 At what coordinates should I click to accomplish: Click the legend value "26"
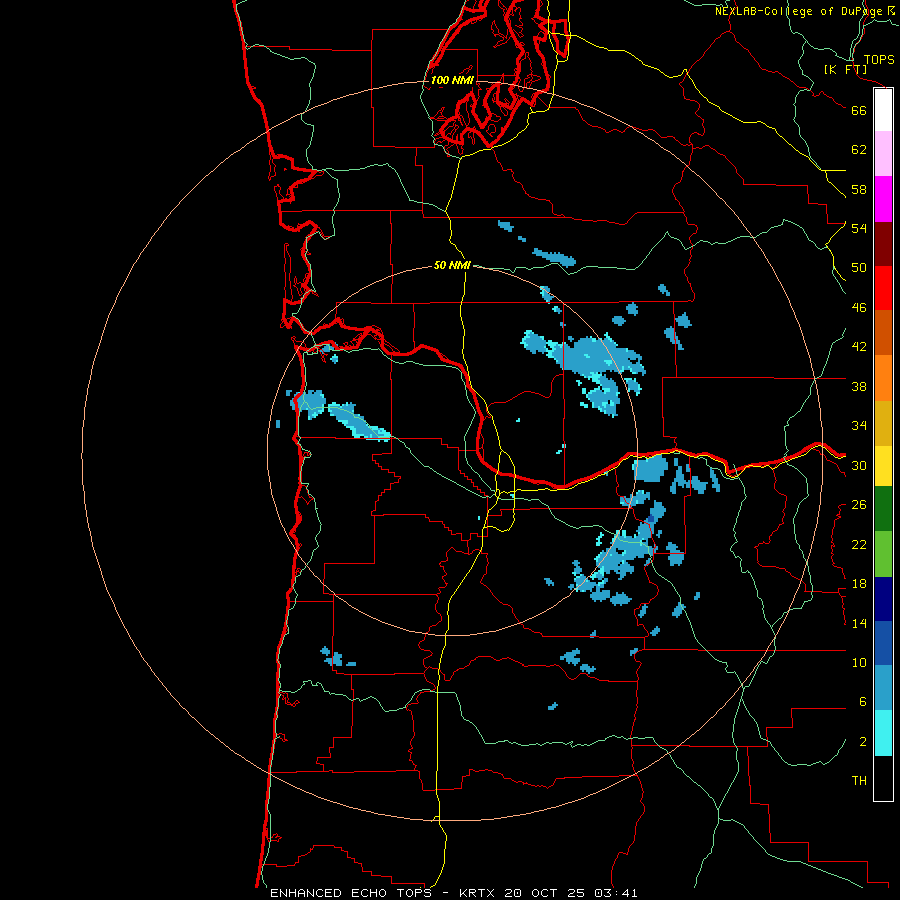[859, 505]
